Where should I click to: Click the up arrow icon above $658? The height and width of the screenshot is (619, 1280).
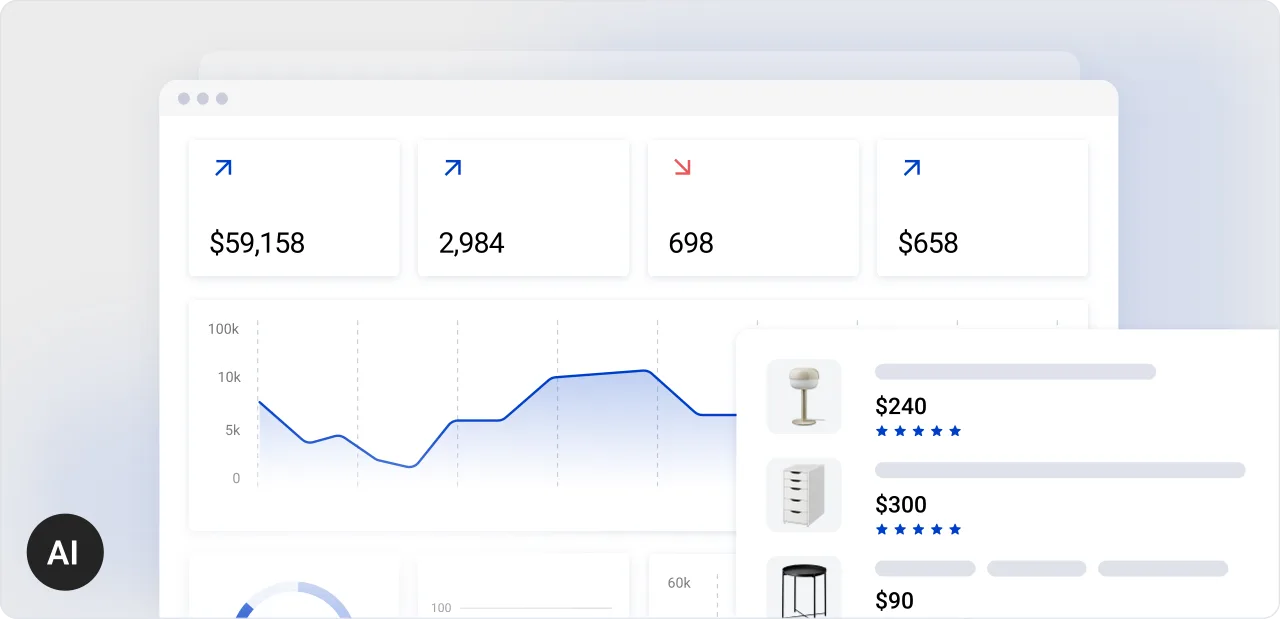coord(911,168)
